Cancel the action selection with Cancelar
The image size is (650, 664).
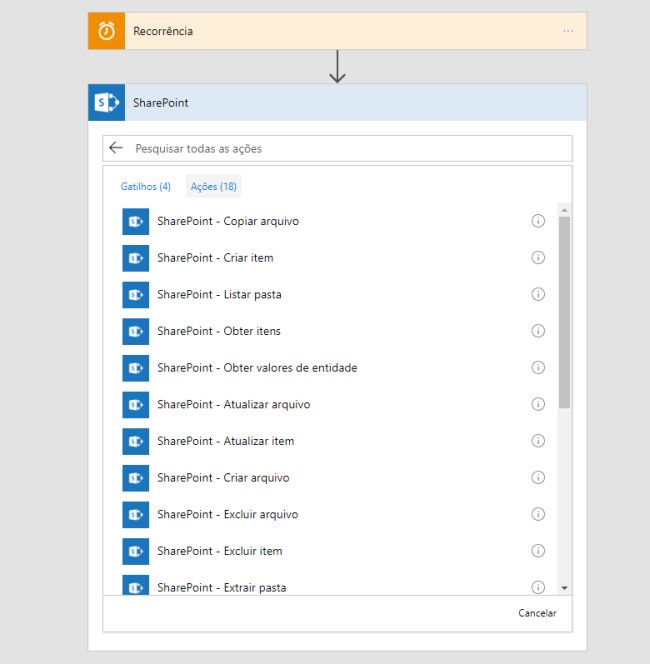(x=537, y=613)
